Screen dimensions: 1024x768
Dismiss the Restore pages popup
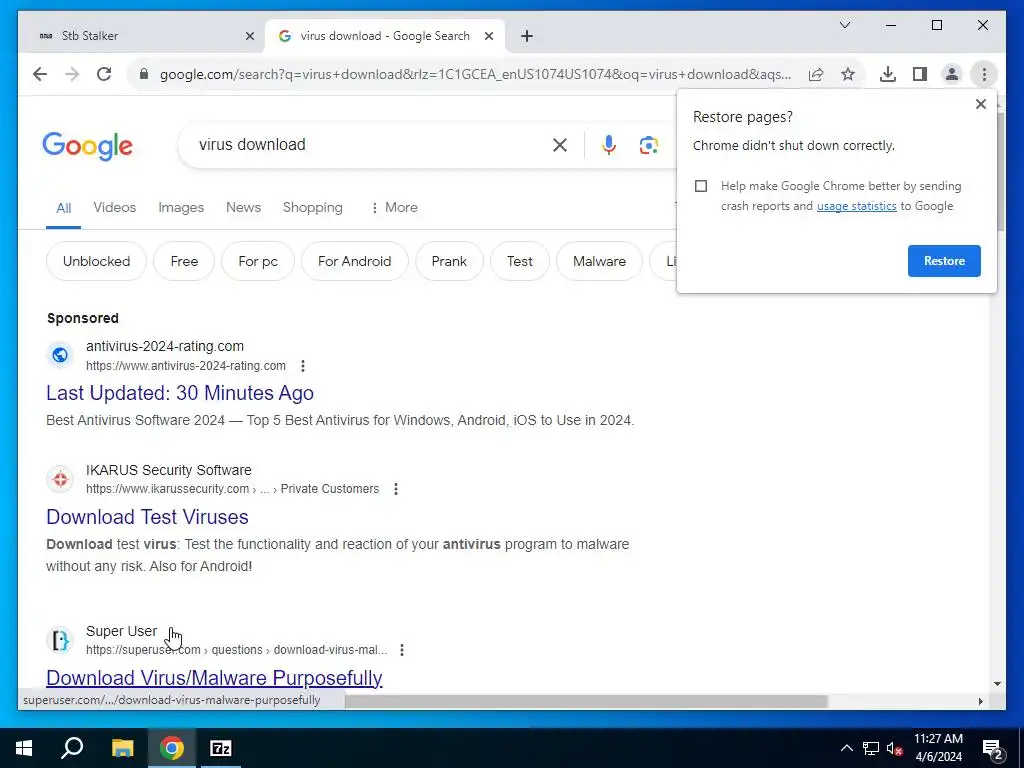tap(980, 104)
